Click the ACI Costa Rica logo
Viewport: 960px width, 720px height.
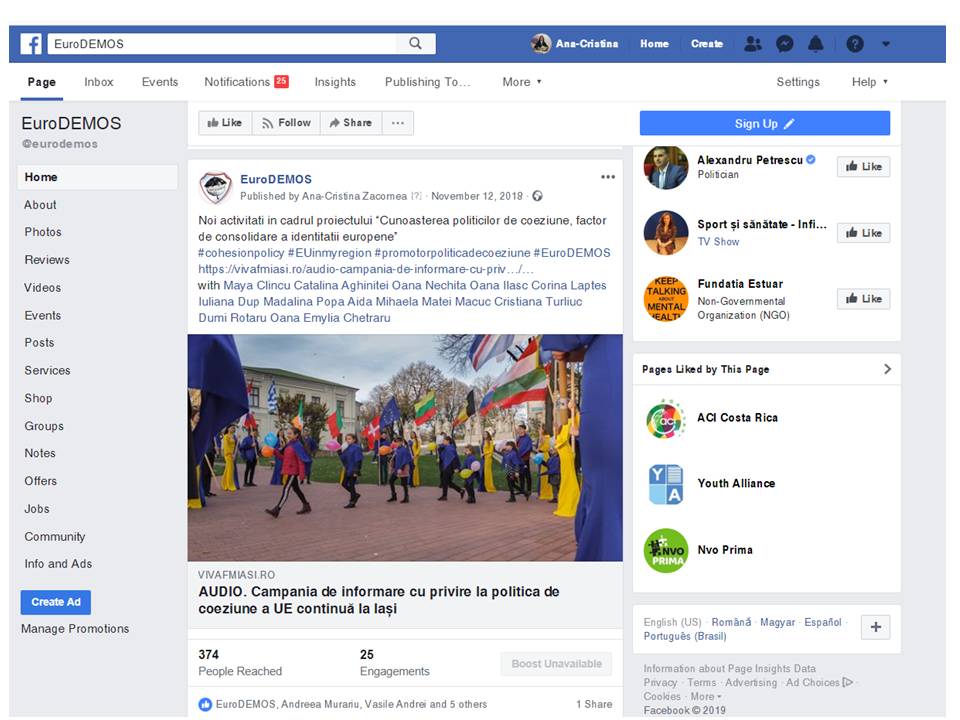(666, 420)
